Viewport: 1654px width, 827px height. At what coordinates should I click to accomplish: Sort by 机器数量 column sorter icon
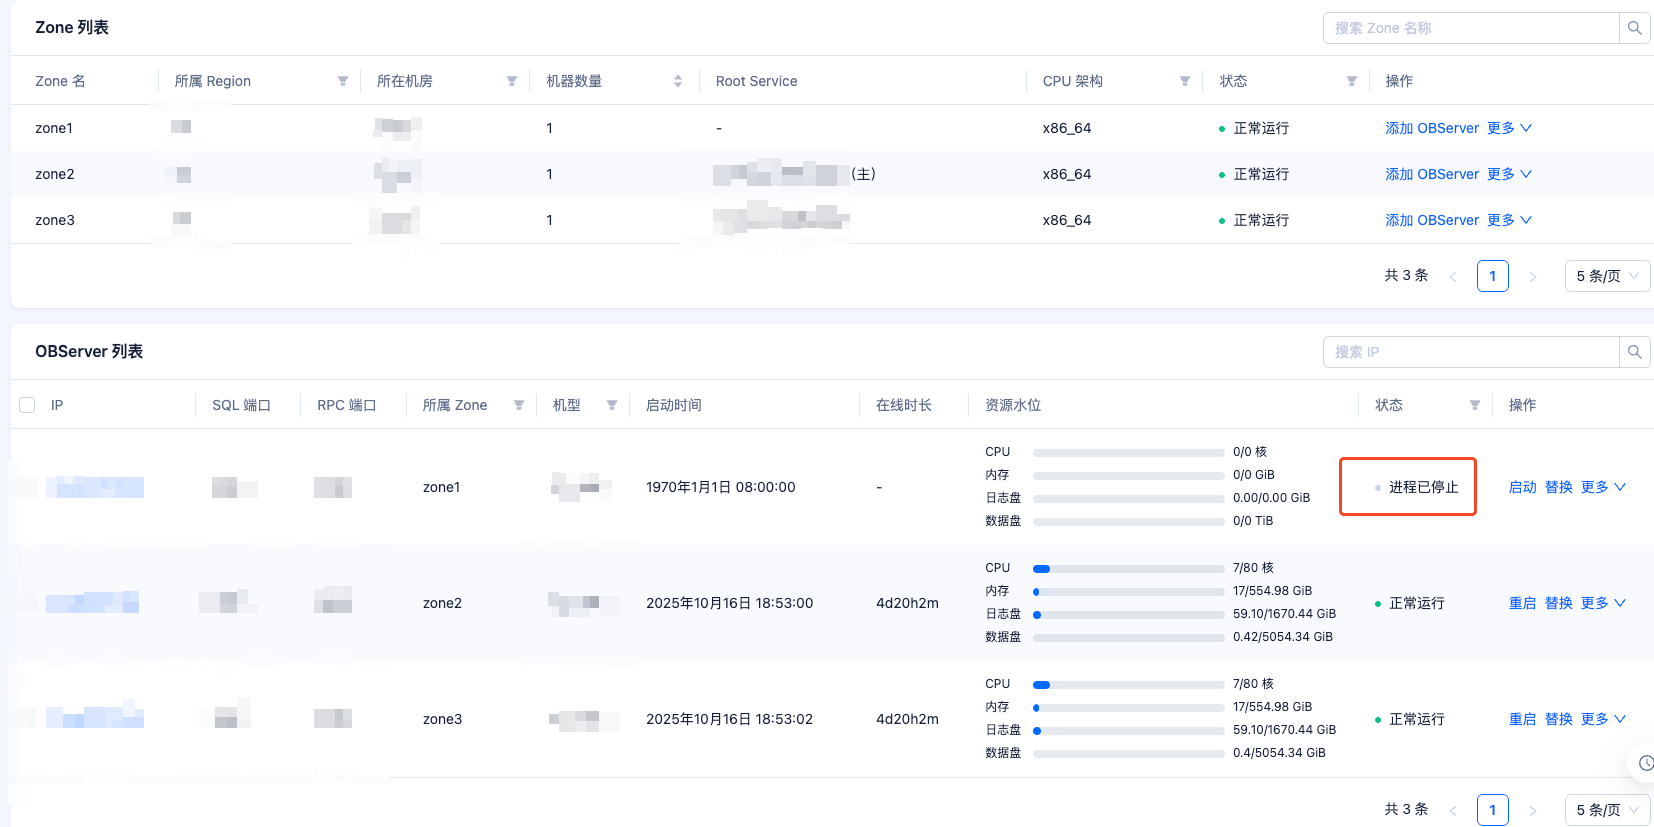(x=678, y=81)
